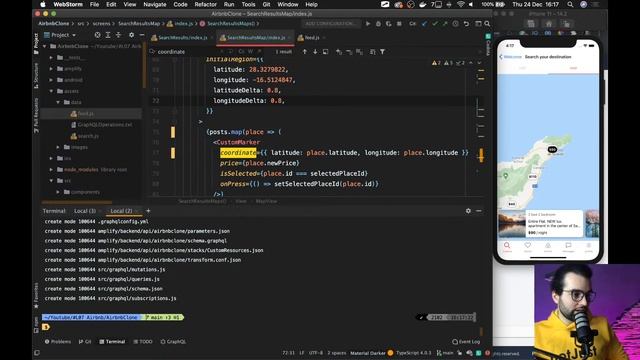Open macOS Spotlight search in the menu bar

570,4
